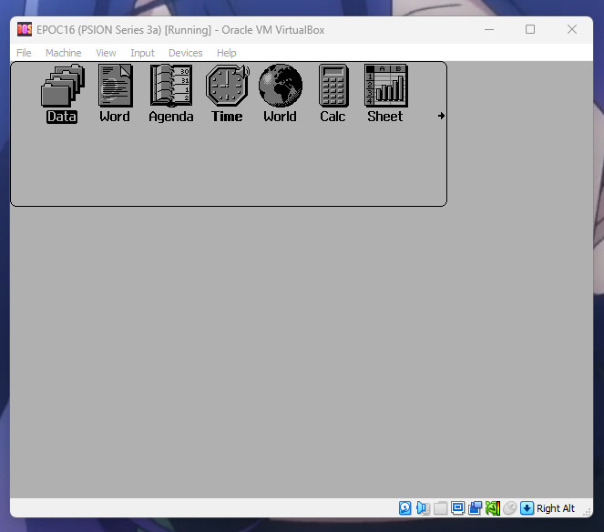Click the hard disk activity status icon
Image resolution: width=604 pixels, height=532 pixels.
[x=405, y=508]
